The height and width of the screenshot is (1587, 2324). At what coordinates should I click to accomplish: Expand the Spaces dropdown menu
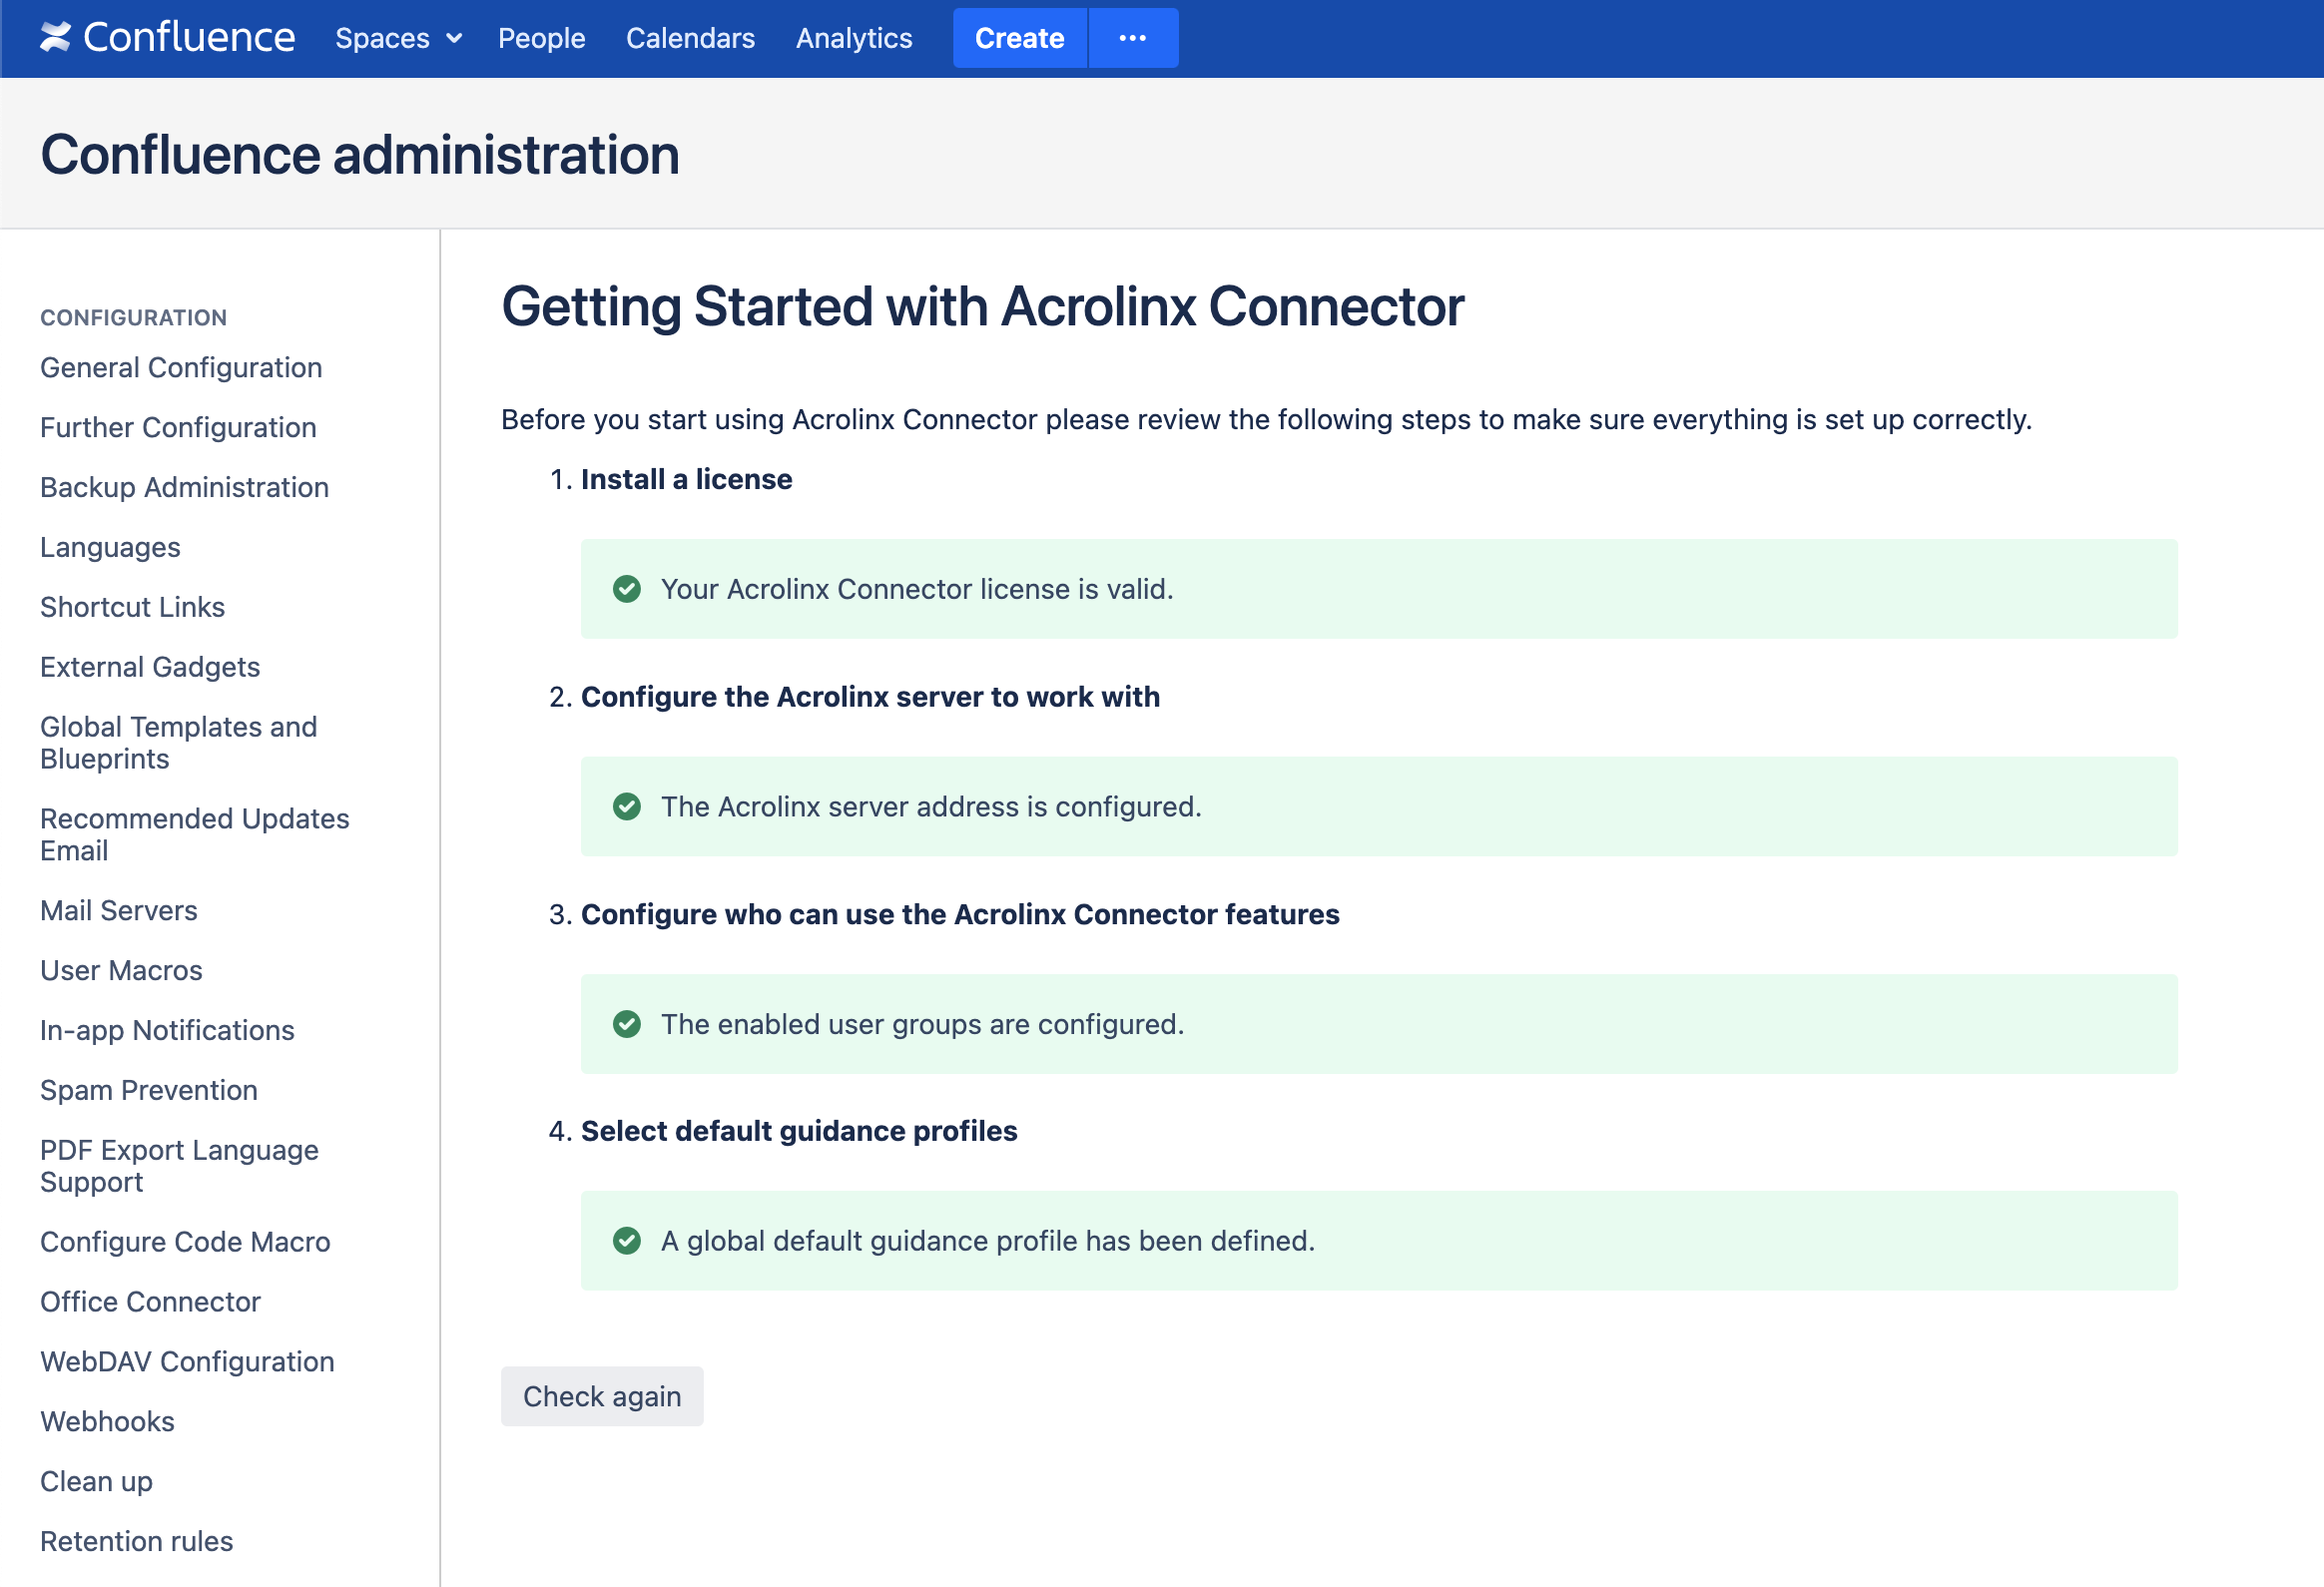(398, 38)
